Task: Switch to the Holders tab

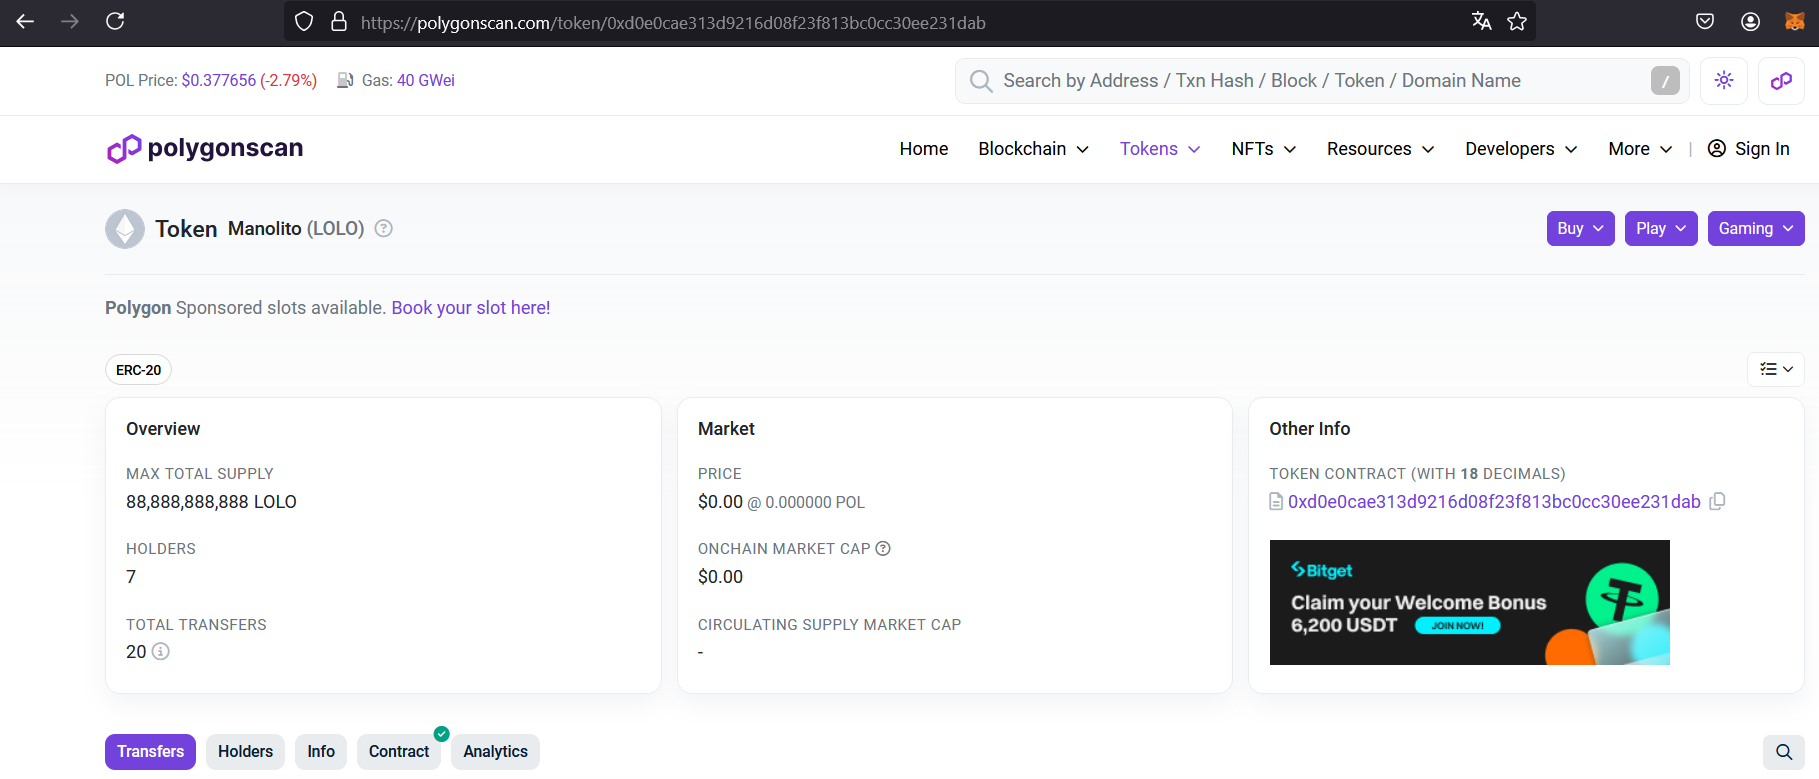Action: coord(245,752)
